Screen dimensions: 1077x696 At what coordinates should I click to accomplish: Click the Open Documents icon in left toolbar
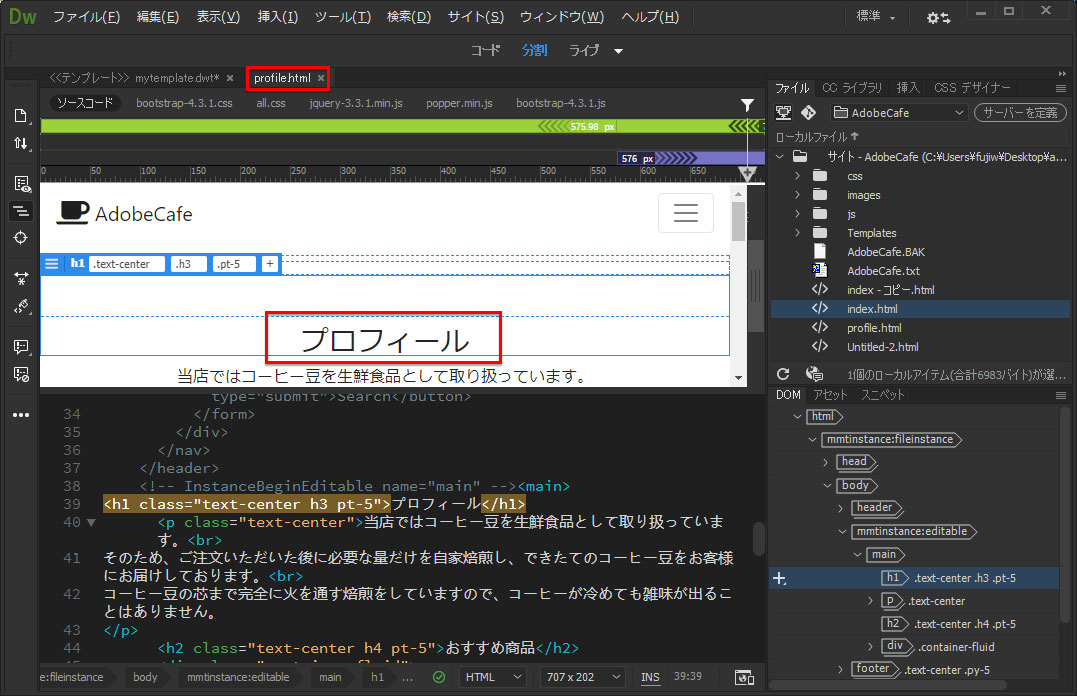21,115
